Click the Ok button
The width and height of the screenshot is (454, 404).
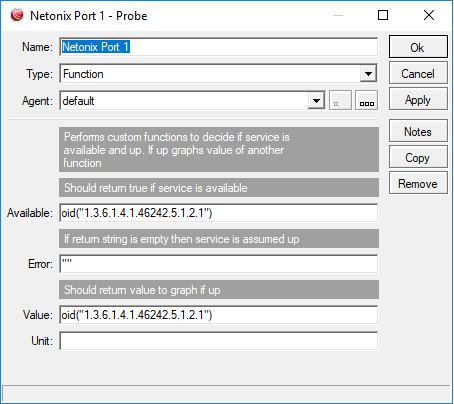tap(418, 47)
